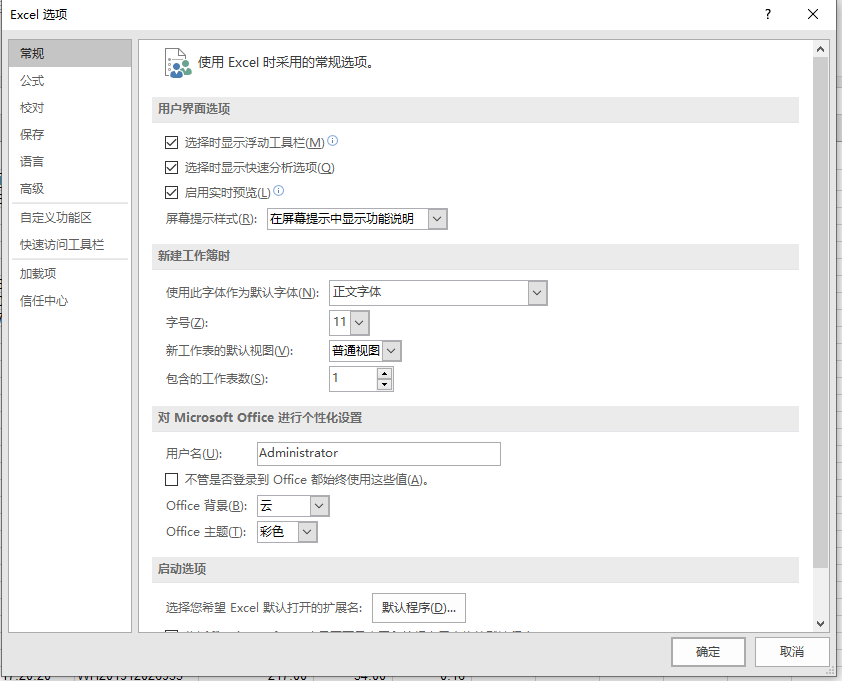Image resolution: width=842 pixels, height=681 pixels.
Task: Click info icon beside 启用实时预览
Action: [279, 190]
